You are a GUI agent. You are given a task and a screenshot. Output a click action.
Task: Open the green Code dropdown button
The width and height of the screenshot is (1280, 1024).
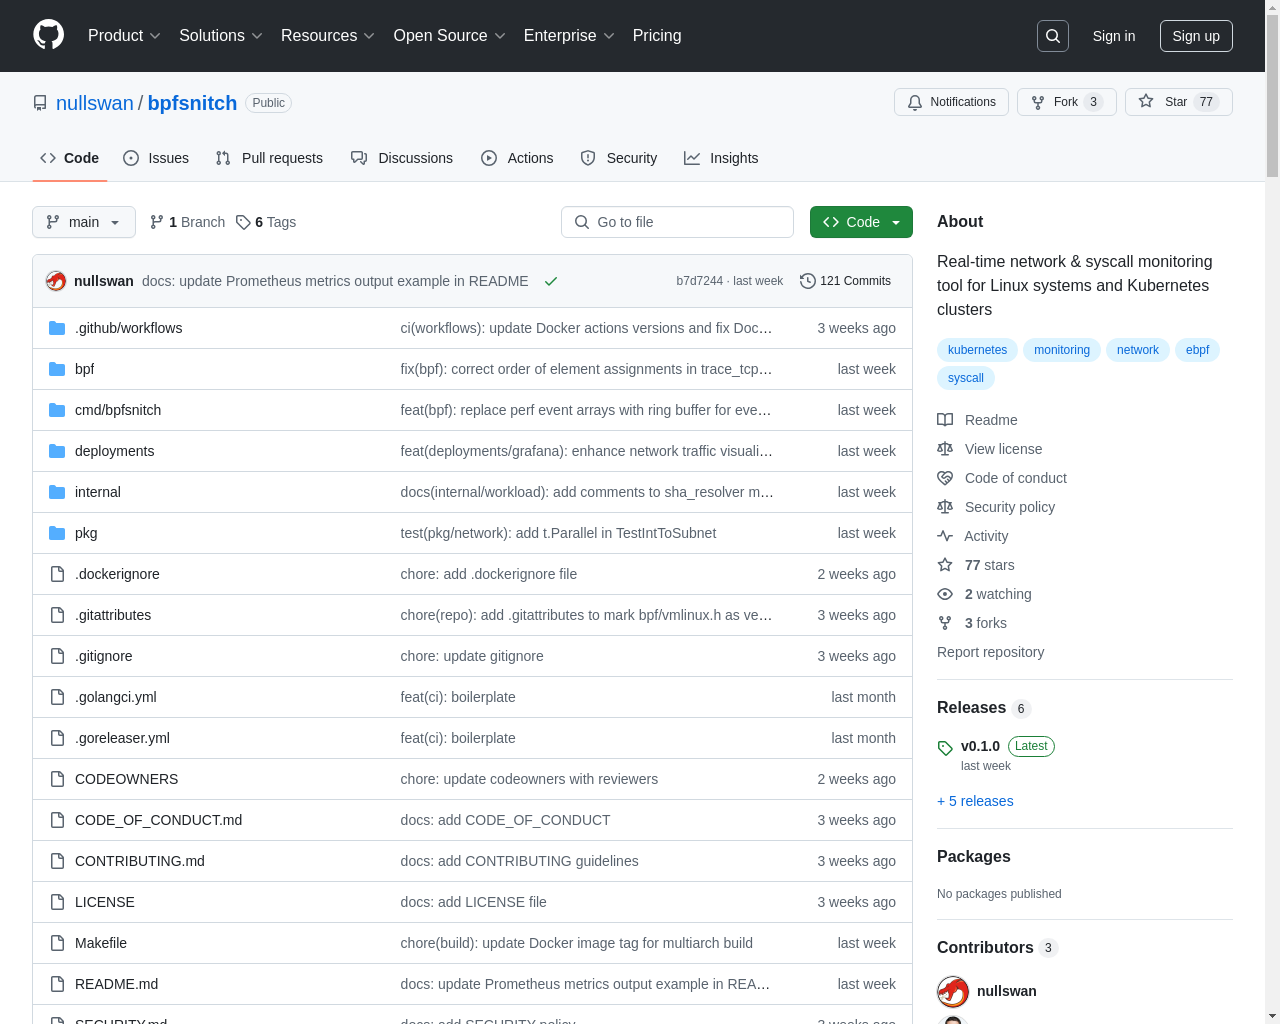(861, 222)
